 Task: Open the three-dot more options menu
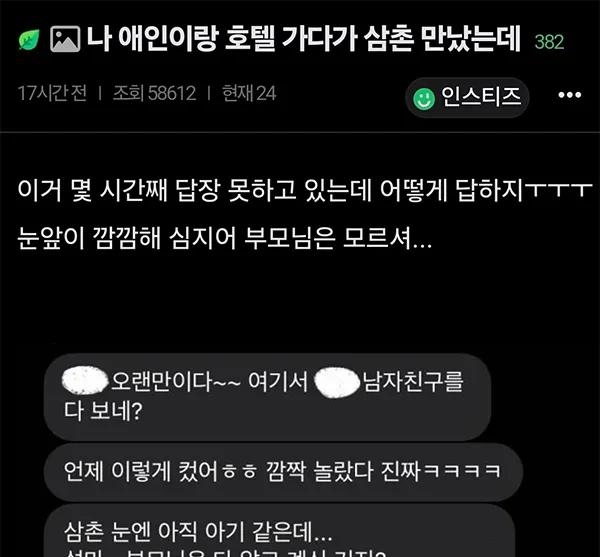[x=569, y=94]
